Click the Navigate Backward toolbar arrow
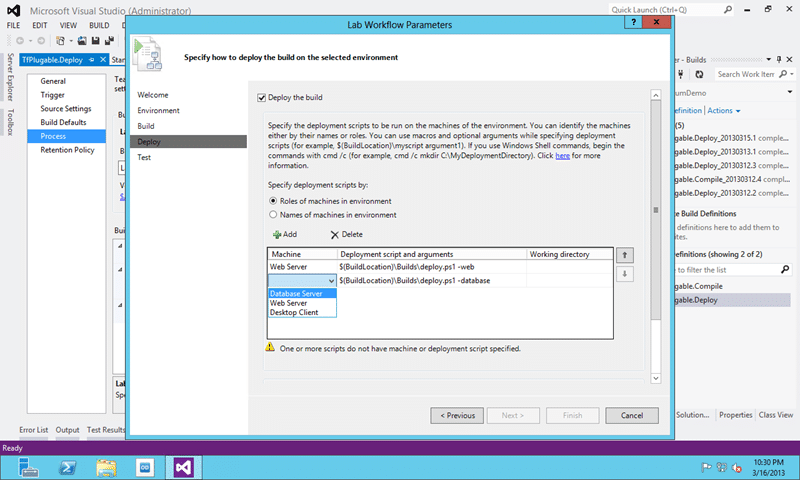The width and height of the screenshot is (800, 480). point(20,41)
